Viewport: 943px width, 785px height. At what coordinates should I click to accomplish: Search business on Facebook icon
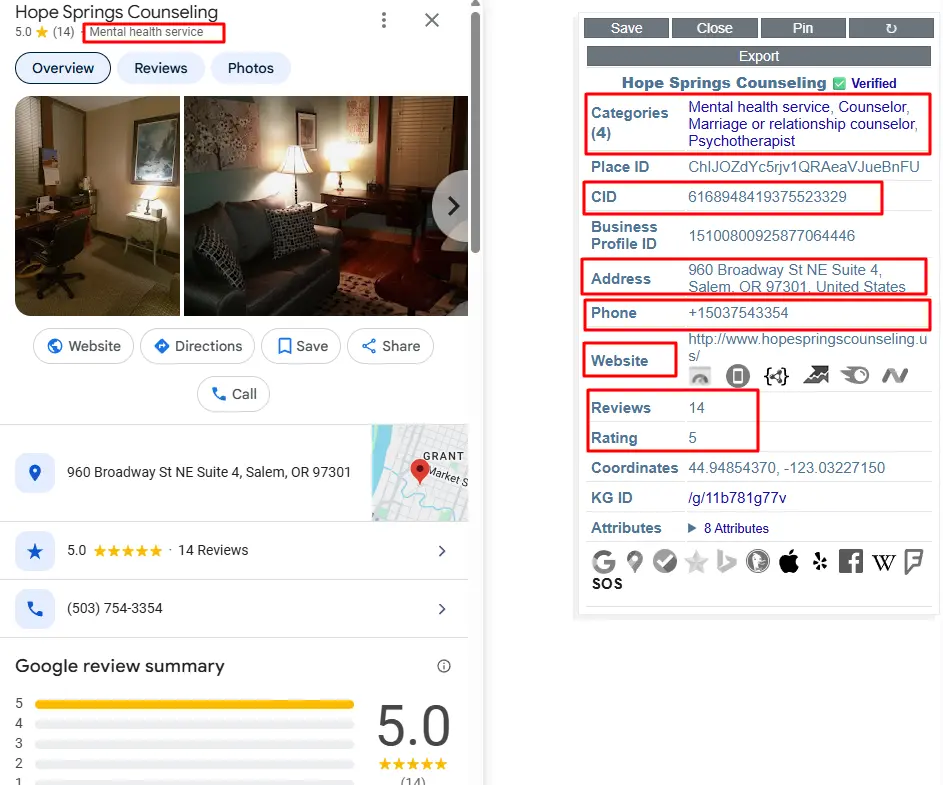851,562
